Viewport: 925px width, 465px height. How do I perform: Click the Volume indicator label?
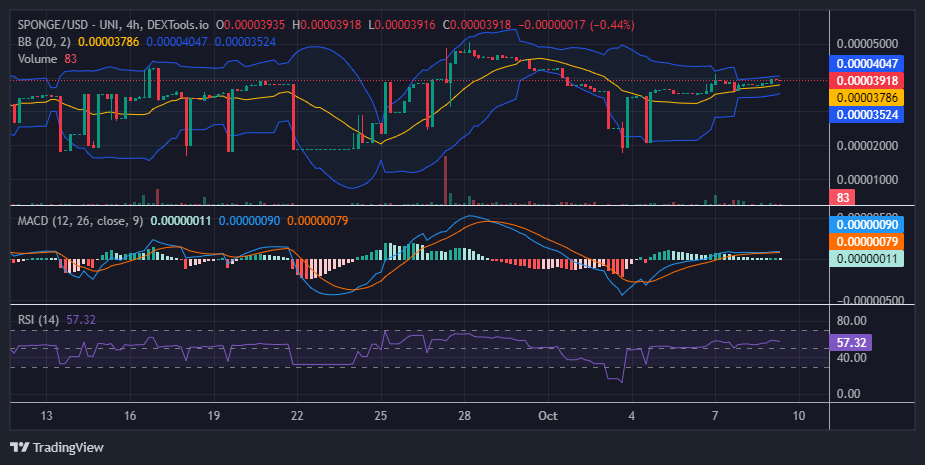(37, 59)
